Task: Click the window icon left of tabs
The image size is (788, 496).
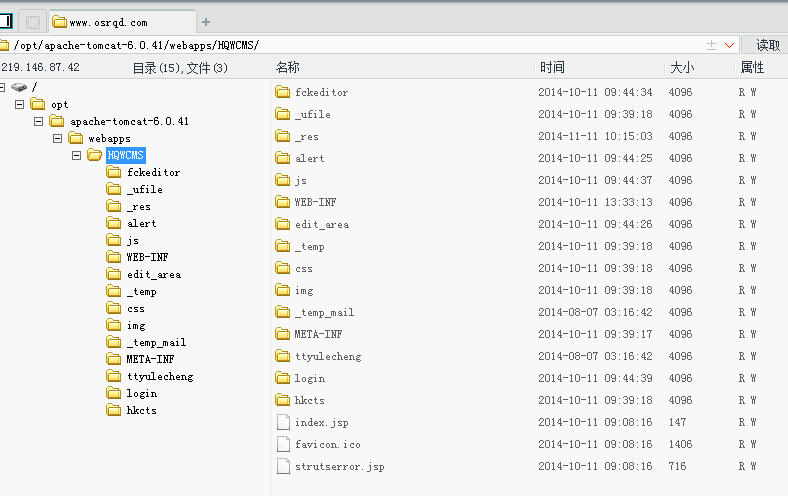Action: pyautogui.click(x=6, y=21)
